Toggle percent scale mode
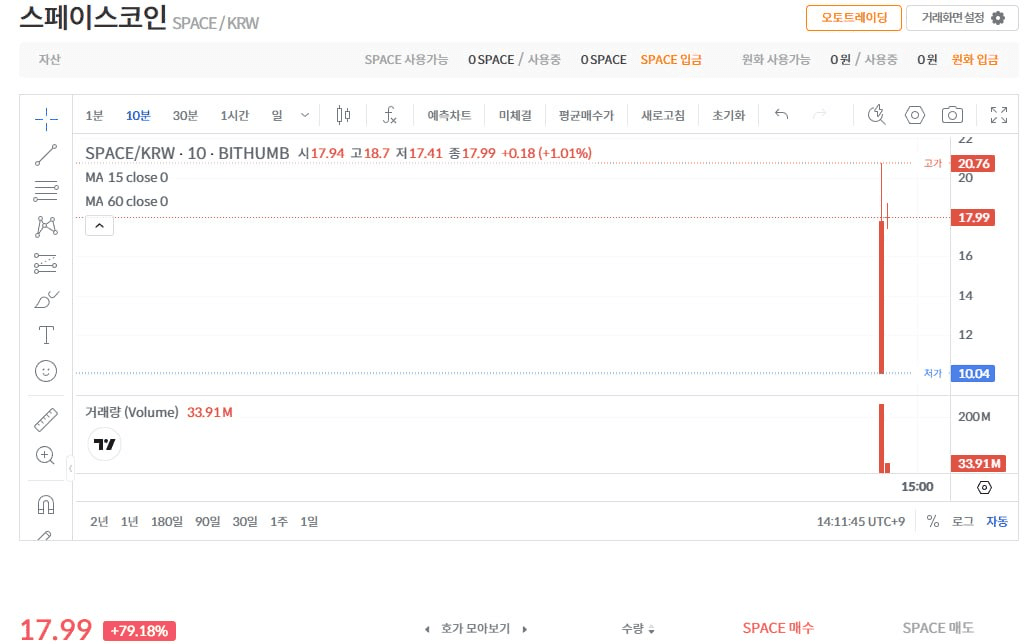The width and height of the screenshot is (1029, 644). (933, 521)
